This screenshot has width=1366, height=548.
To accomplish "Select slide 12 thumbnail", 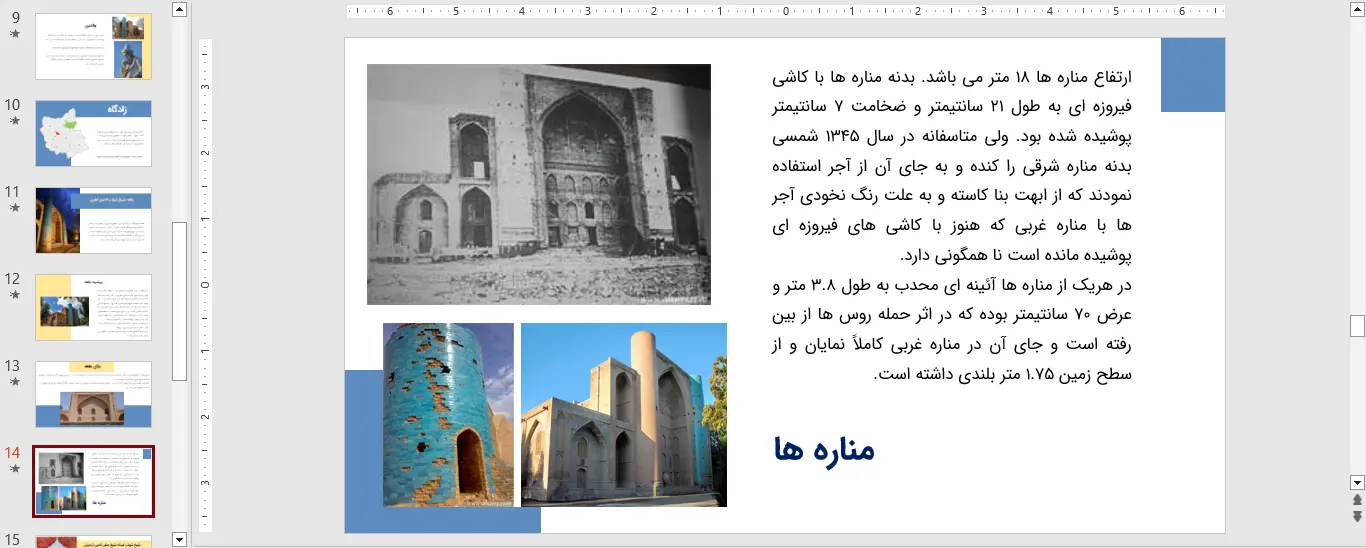I will (94, 307).
